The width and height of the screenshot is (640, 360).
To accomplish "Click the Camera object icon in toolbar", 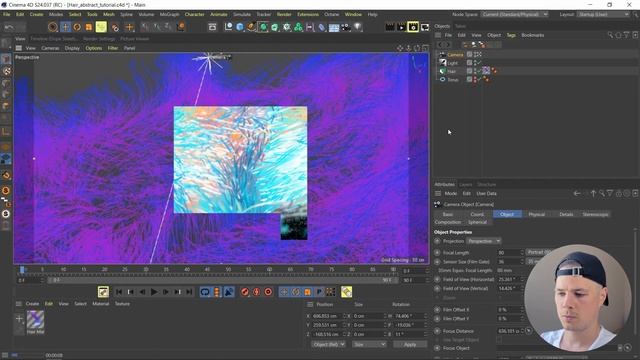I will (x=346, y=27).
